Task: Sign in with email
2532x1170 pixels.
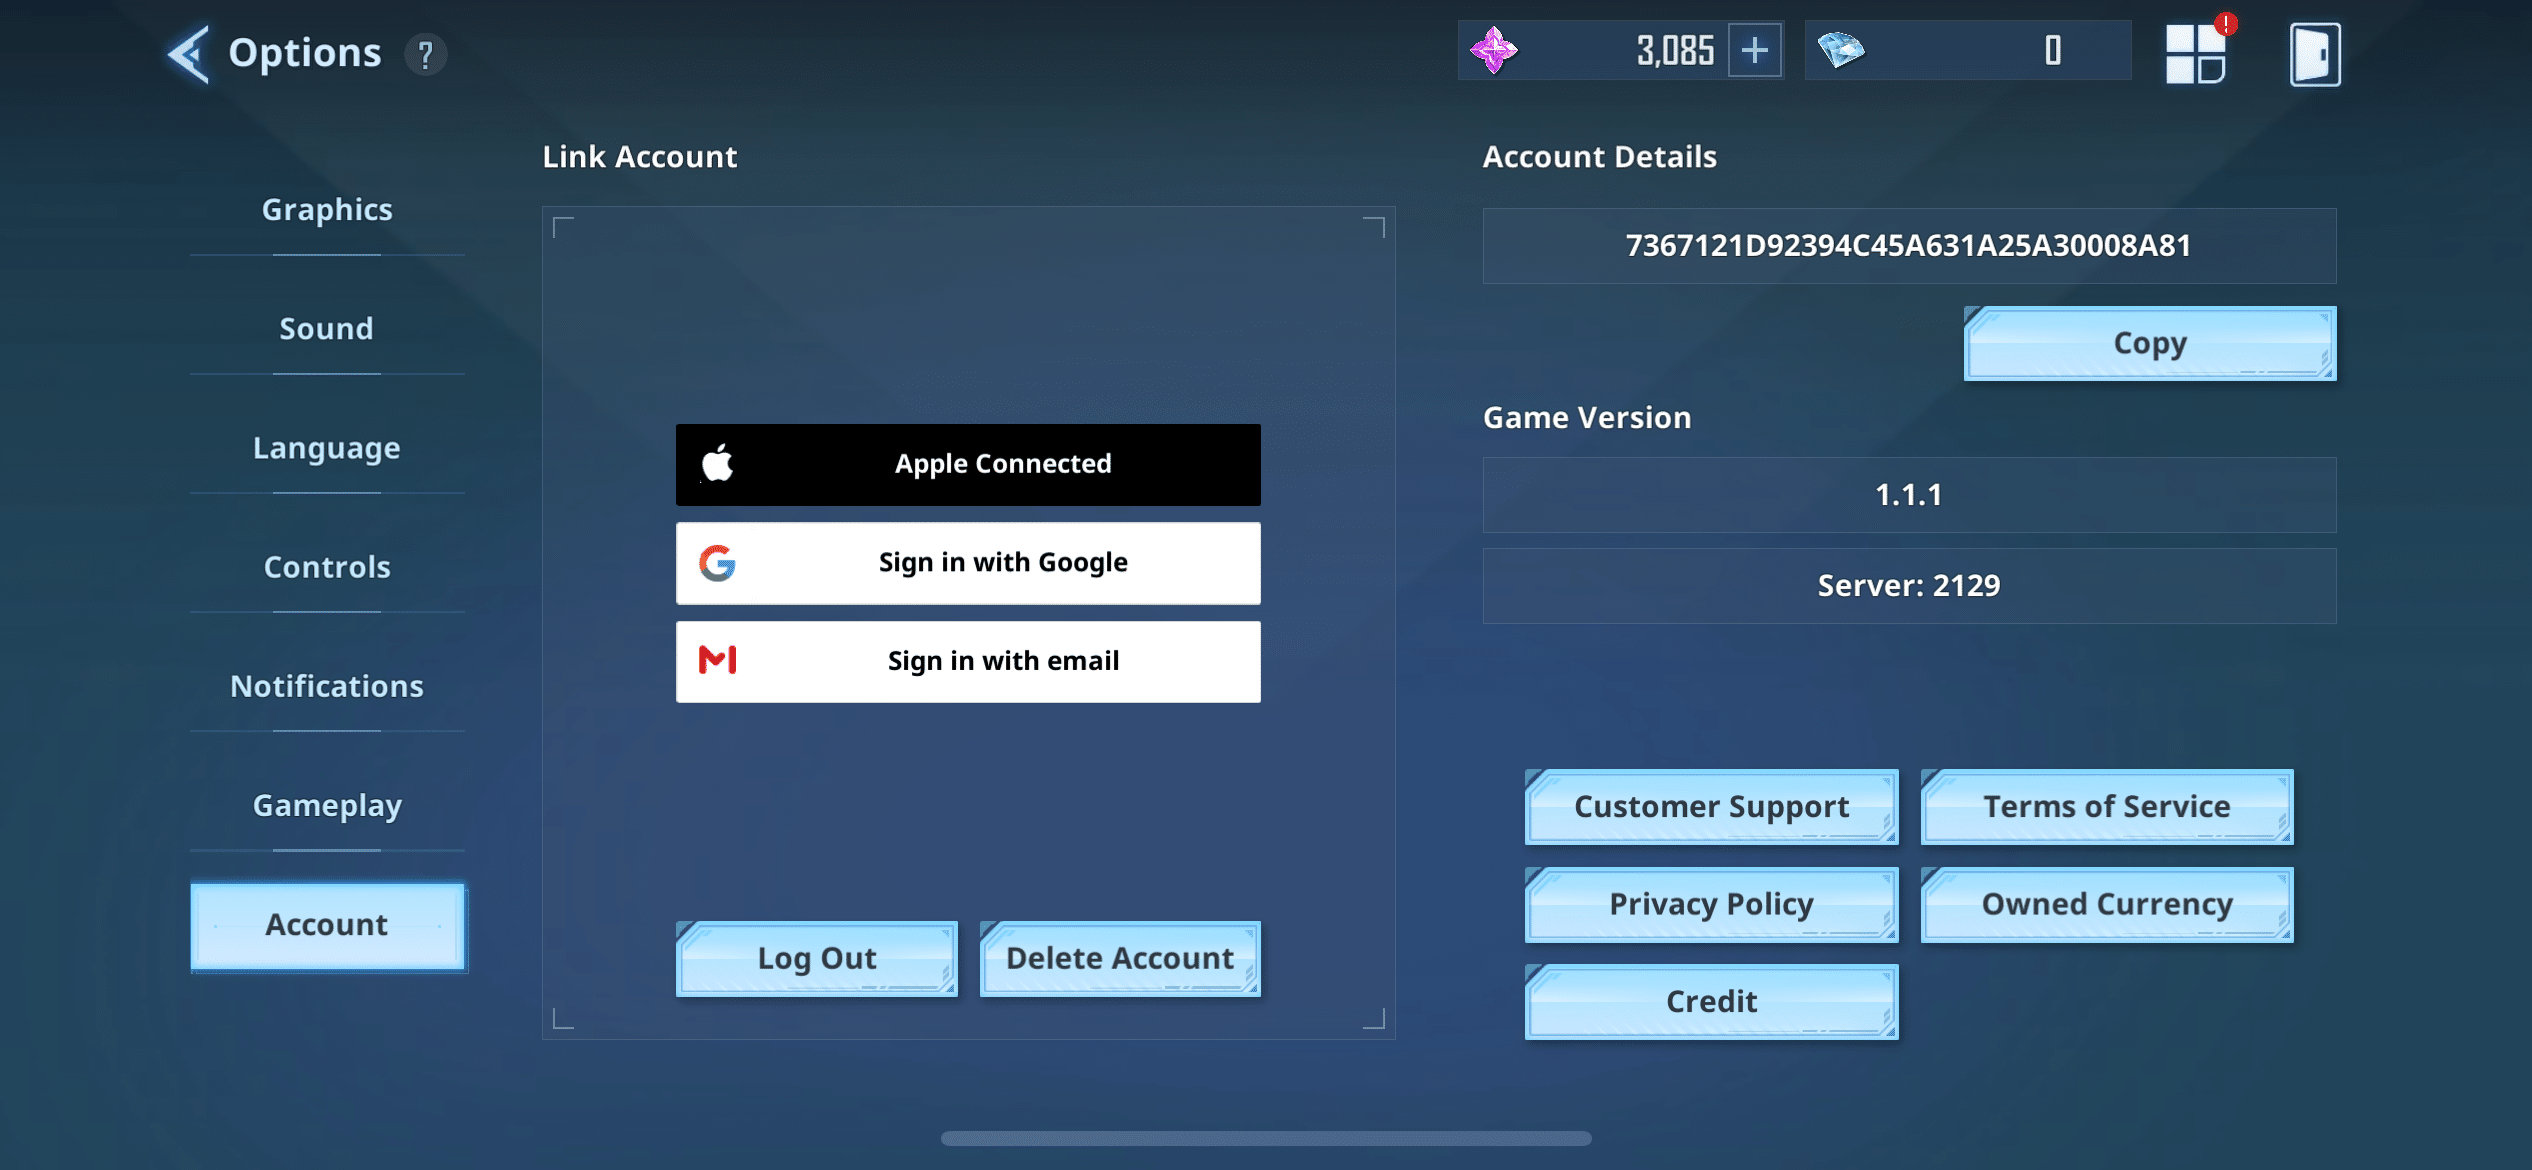Action: tap(967, 661)
